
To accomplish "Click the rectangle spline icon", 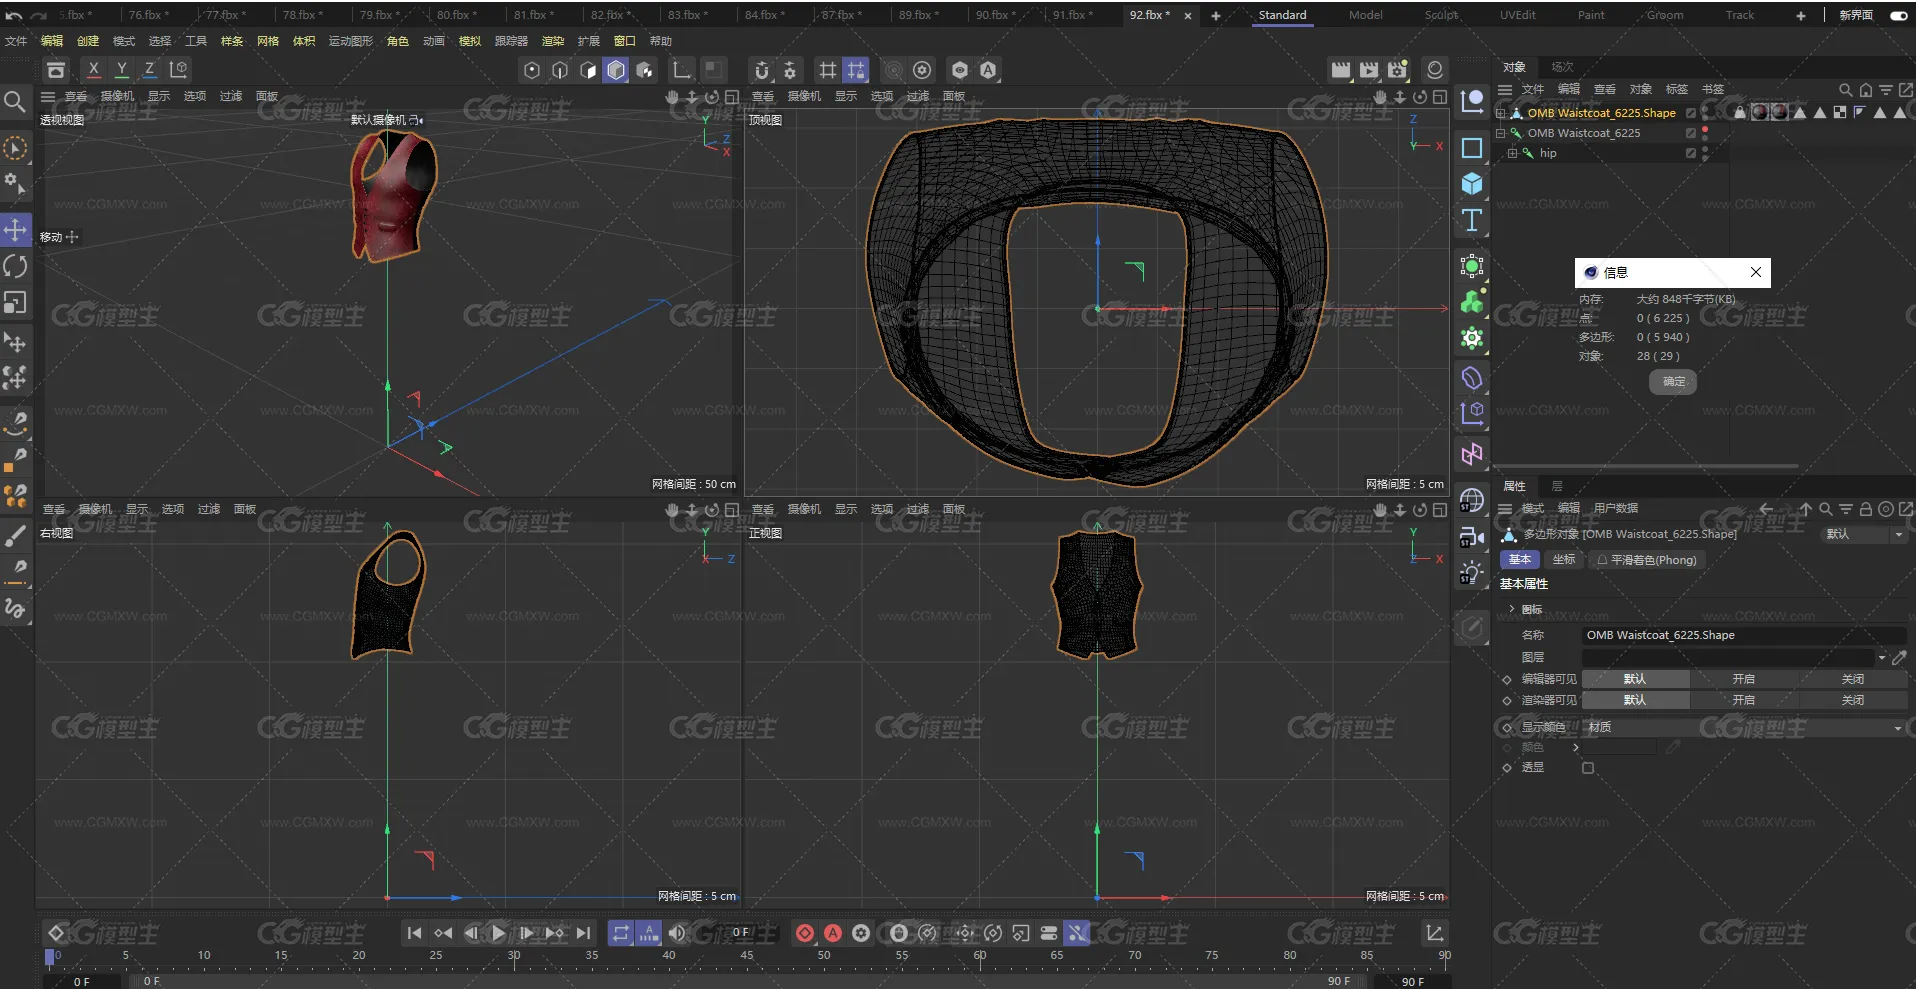I will tap(1472, 148).
